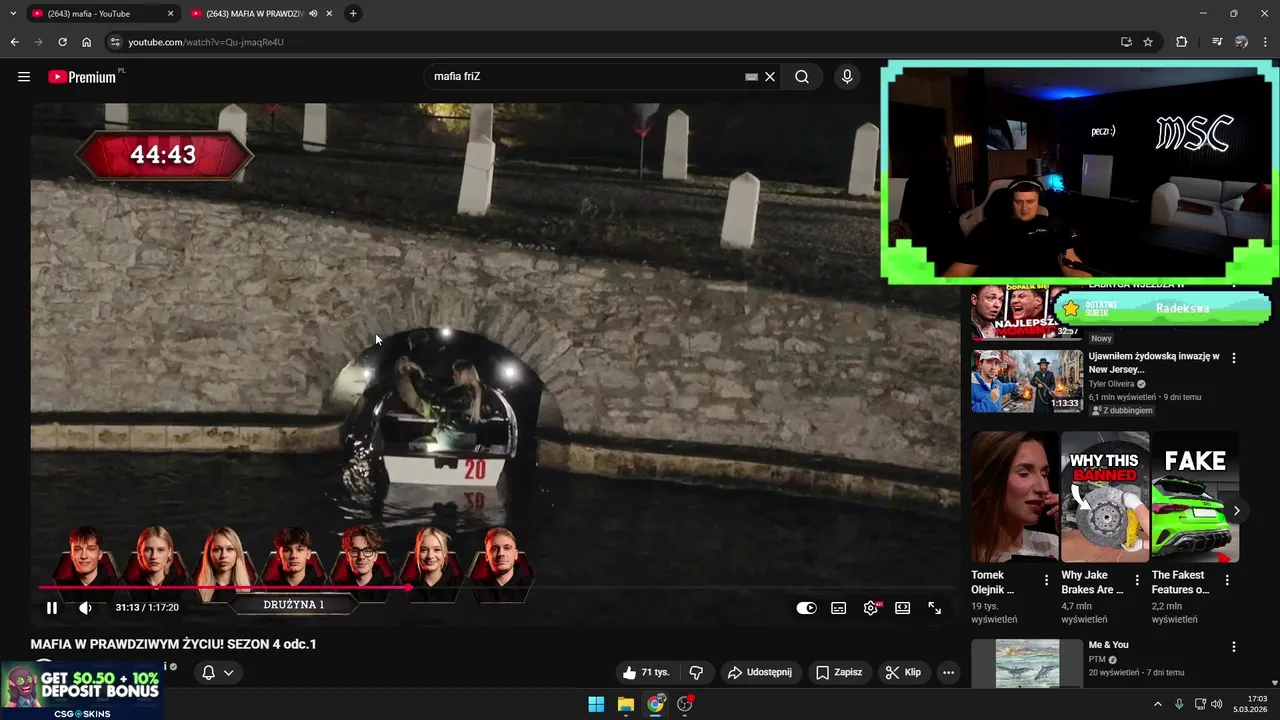Screen dimensions: 1280x720
Task: Open options for 'Me & You' video
Action: pyautogui.click(x=1234, y=647)
